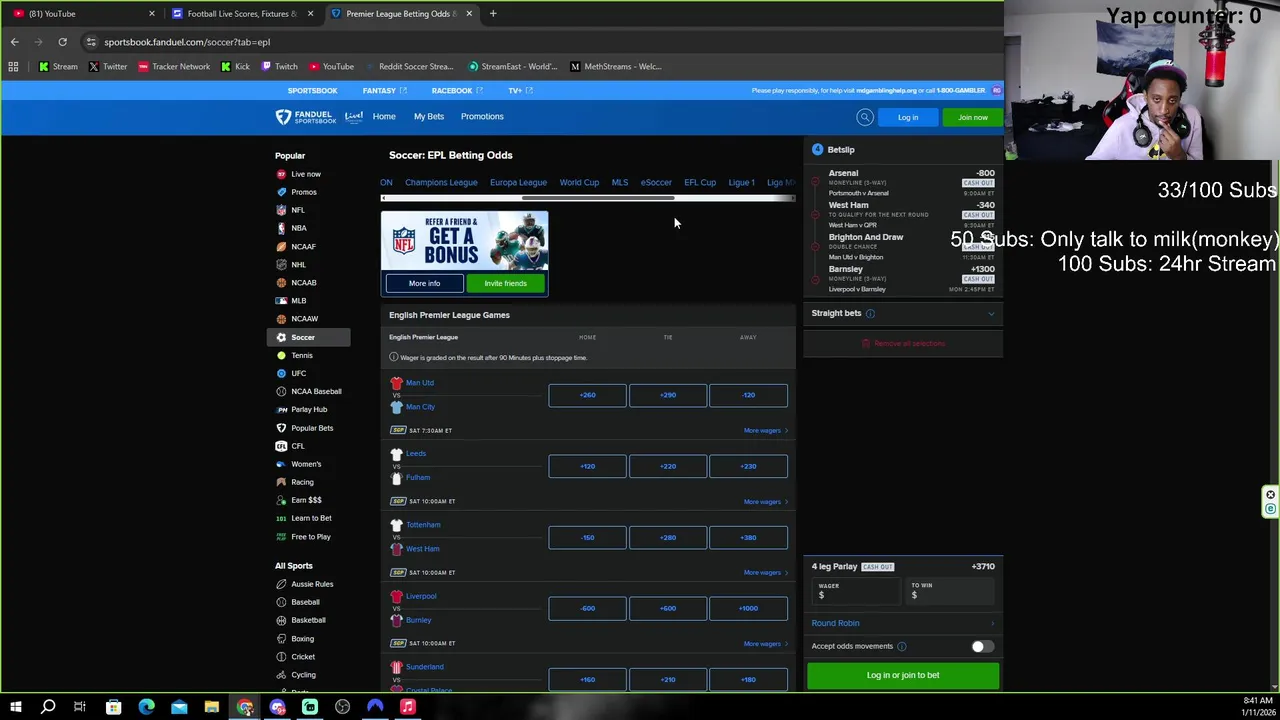Select NBA in the Popular list

point(299,228)
